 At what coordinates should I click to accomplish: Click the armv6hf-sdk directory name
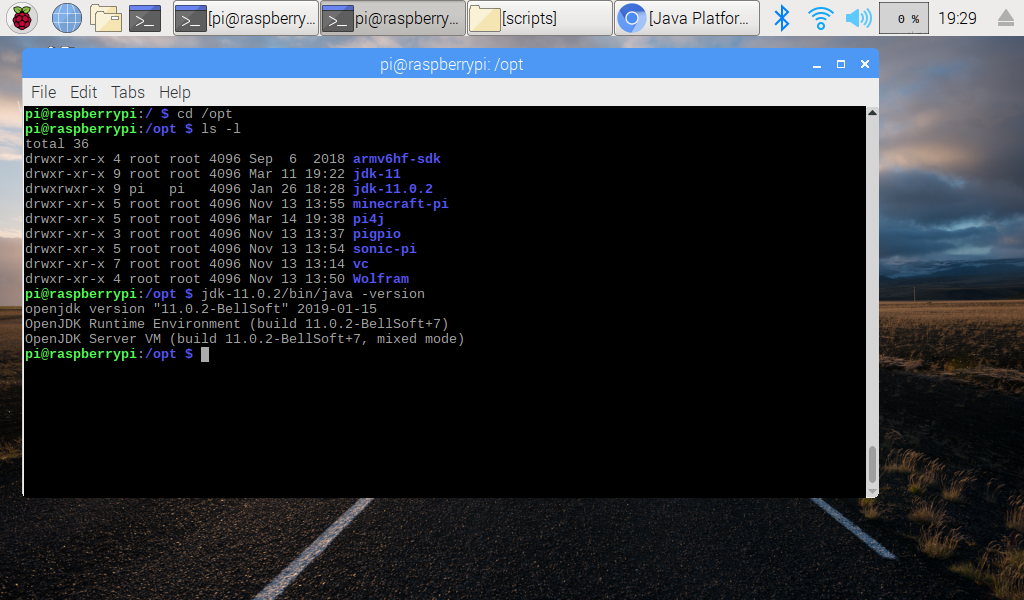click(396, 159)
